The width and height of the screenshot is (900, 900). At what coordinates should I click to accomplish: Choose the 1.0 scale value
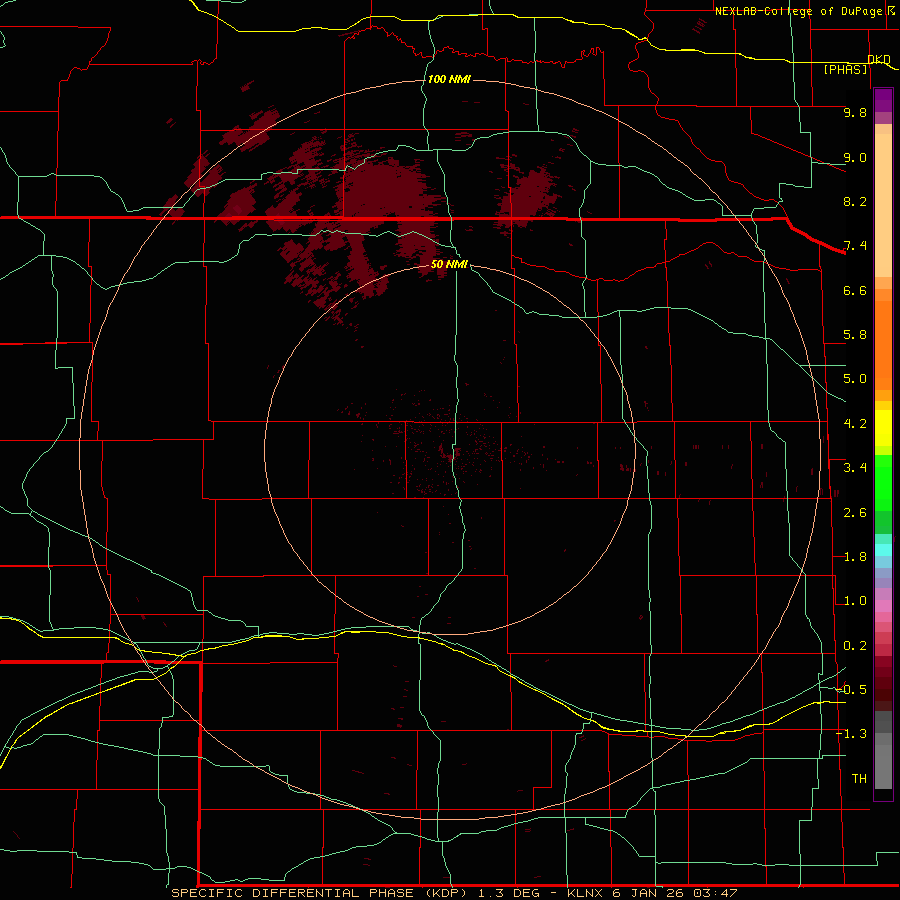pyautogui.click(x=855, y=601)
